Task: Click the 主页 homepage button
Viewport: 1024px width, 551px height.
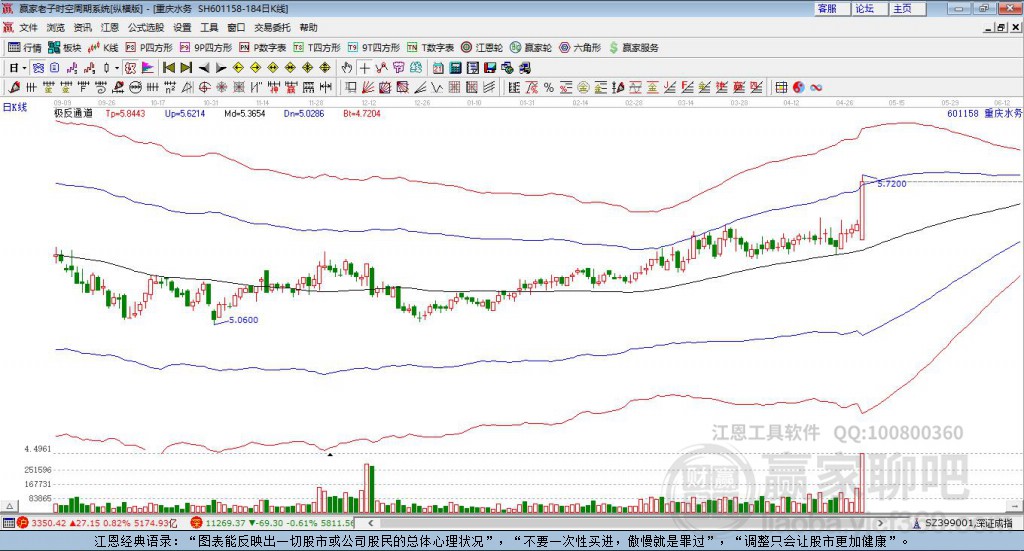Action: click(907, 8)
